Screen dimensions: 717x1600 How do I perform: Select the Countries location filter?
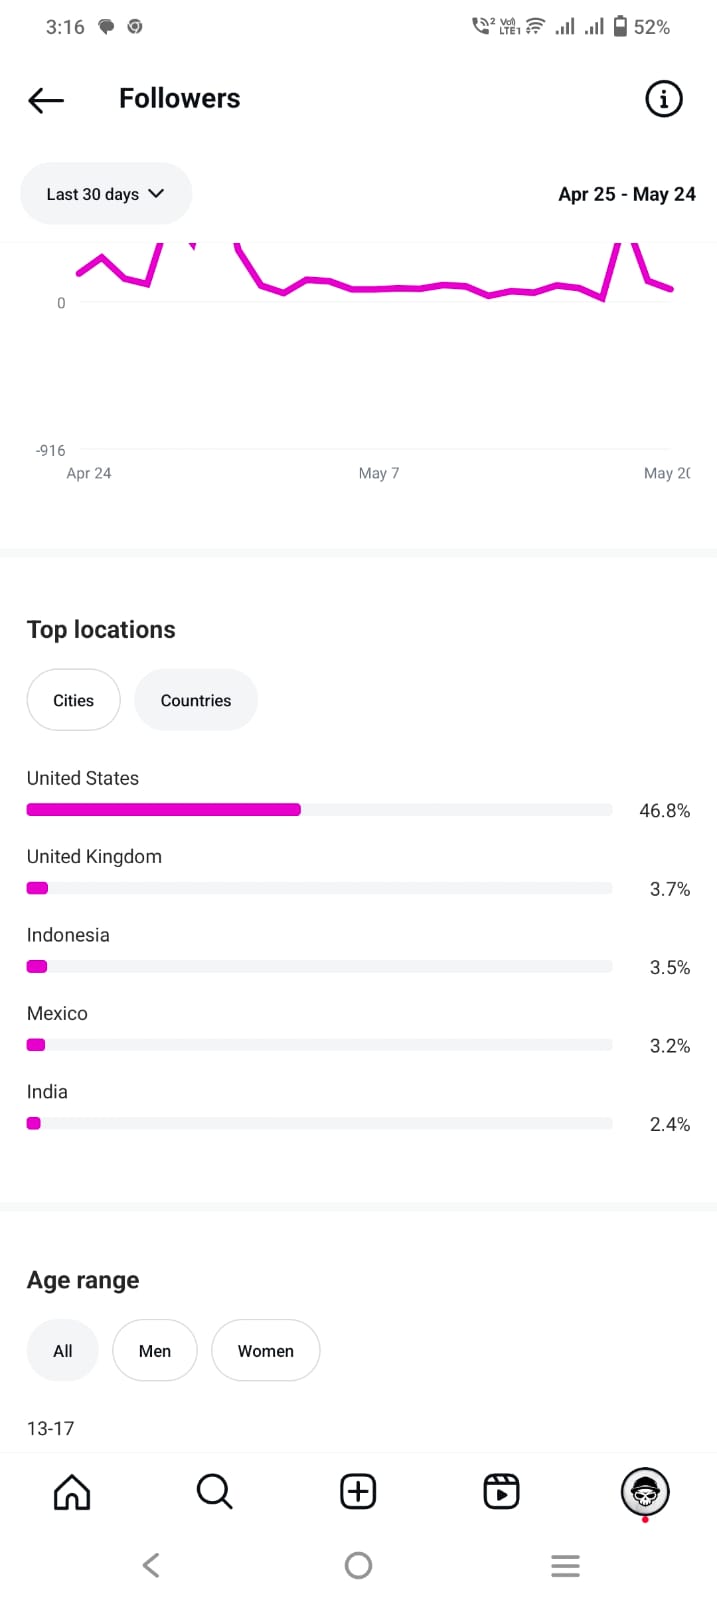(196, 700)
